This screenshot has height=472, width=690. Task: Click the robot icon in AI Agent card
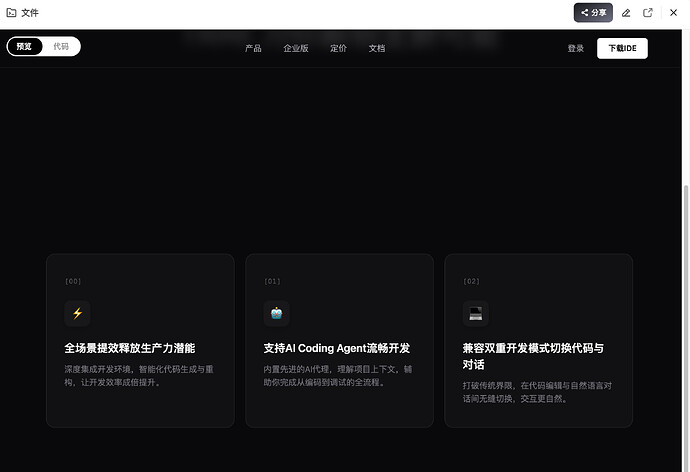(x=276, y=313)
